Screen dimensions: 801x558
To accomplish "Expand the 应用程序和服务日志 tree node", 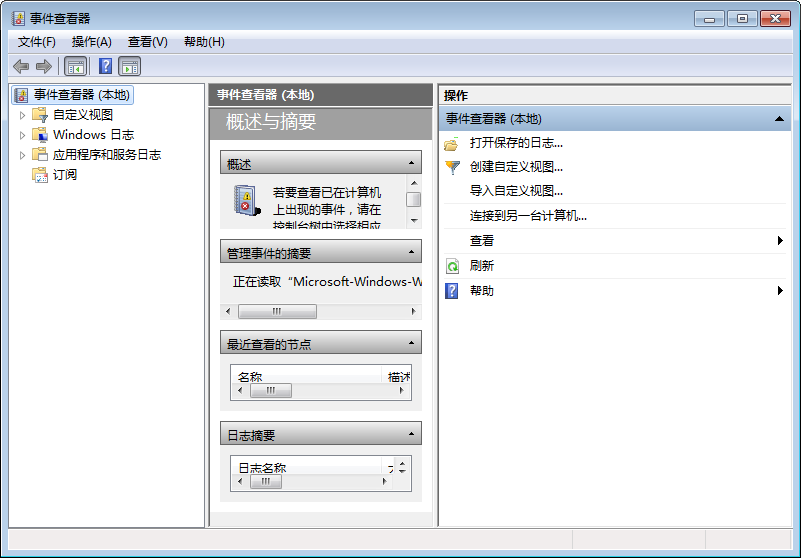I will pyautogui.click(x=23, y=155).
